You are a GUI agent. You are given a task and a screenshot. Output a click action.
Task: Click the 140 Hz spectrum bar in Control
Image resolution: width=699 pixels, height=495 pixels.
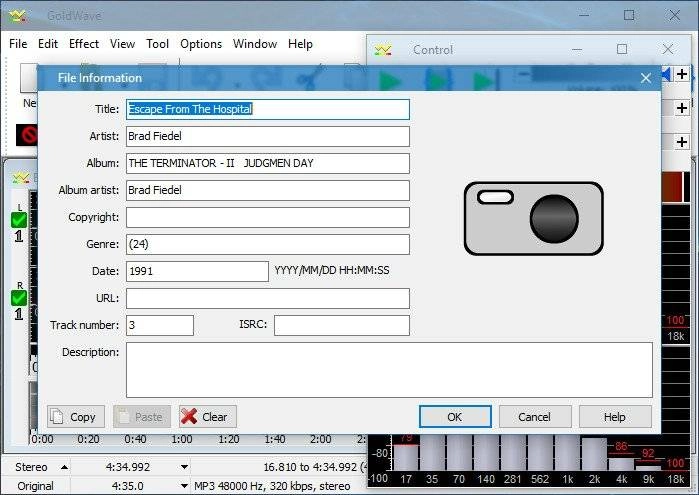[x=486, y=454]
